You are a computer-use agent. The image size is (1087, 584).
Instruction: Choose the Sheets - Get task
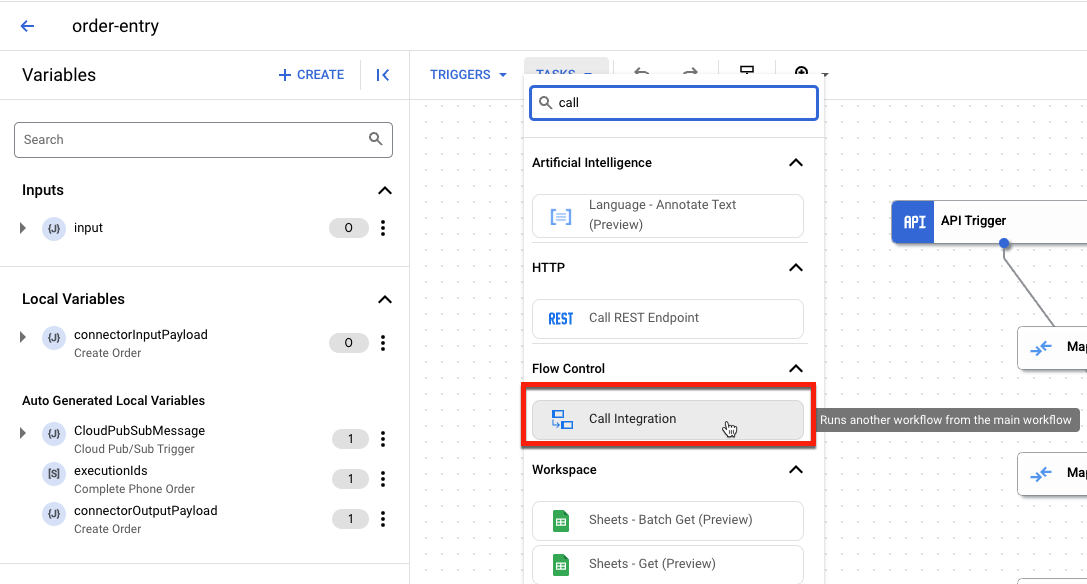coord(668,563)
